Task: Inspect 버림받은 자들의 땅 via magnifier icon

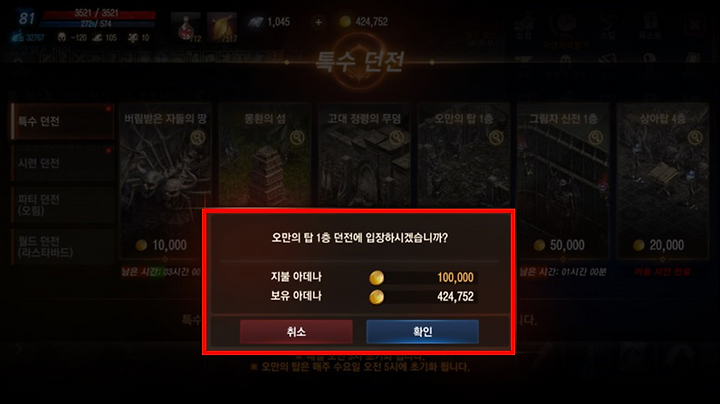Action: coord(198,137)
